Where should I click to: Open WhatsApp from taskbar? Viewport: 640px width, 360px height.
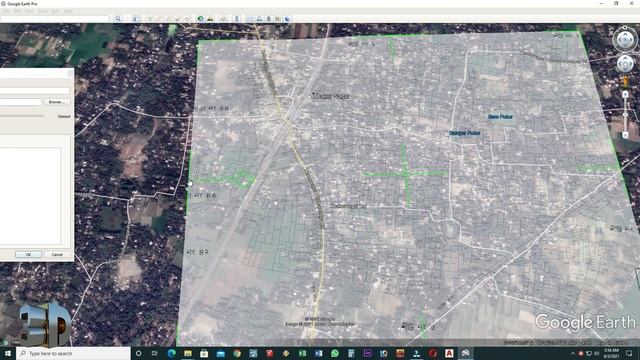pos(335,353)
